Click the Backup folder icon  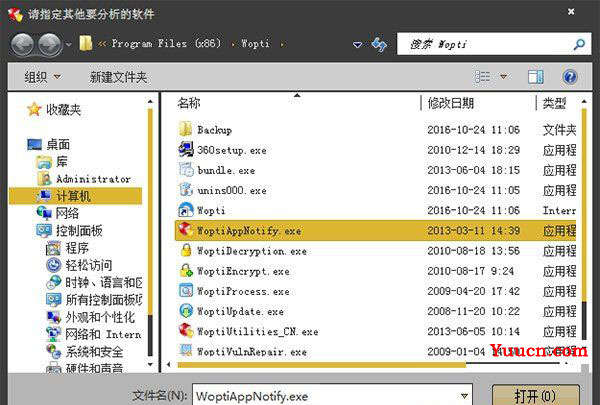point(186,129)
